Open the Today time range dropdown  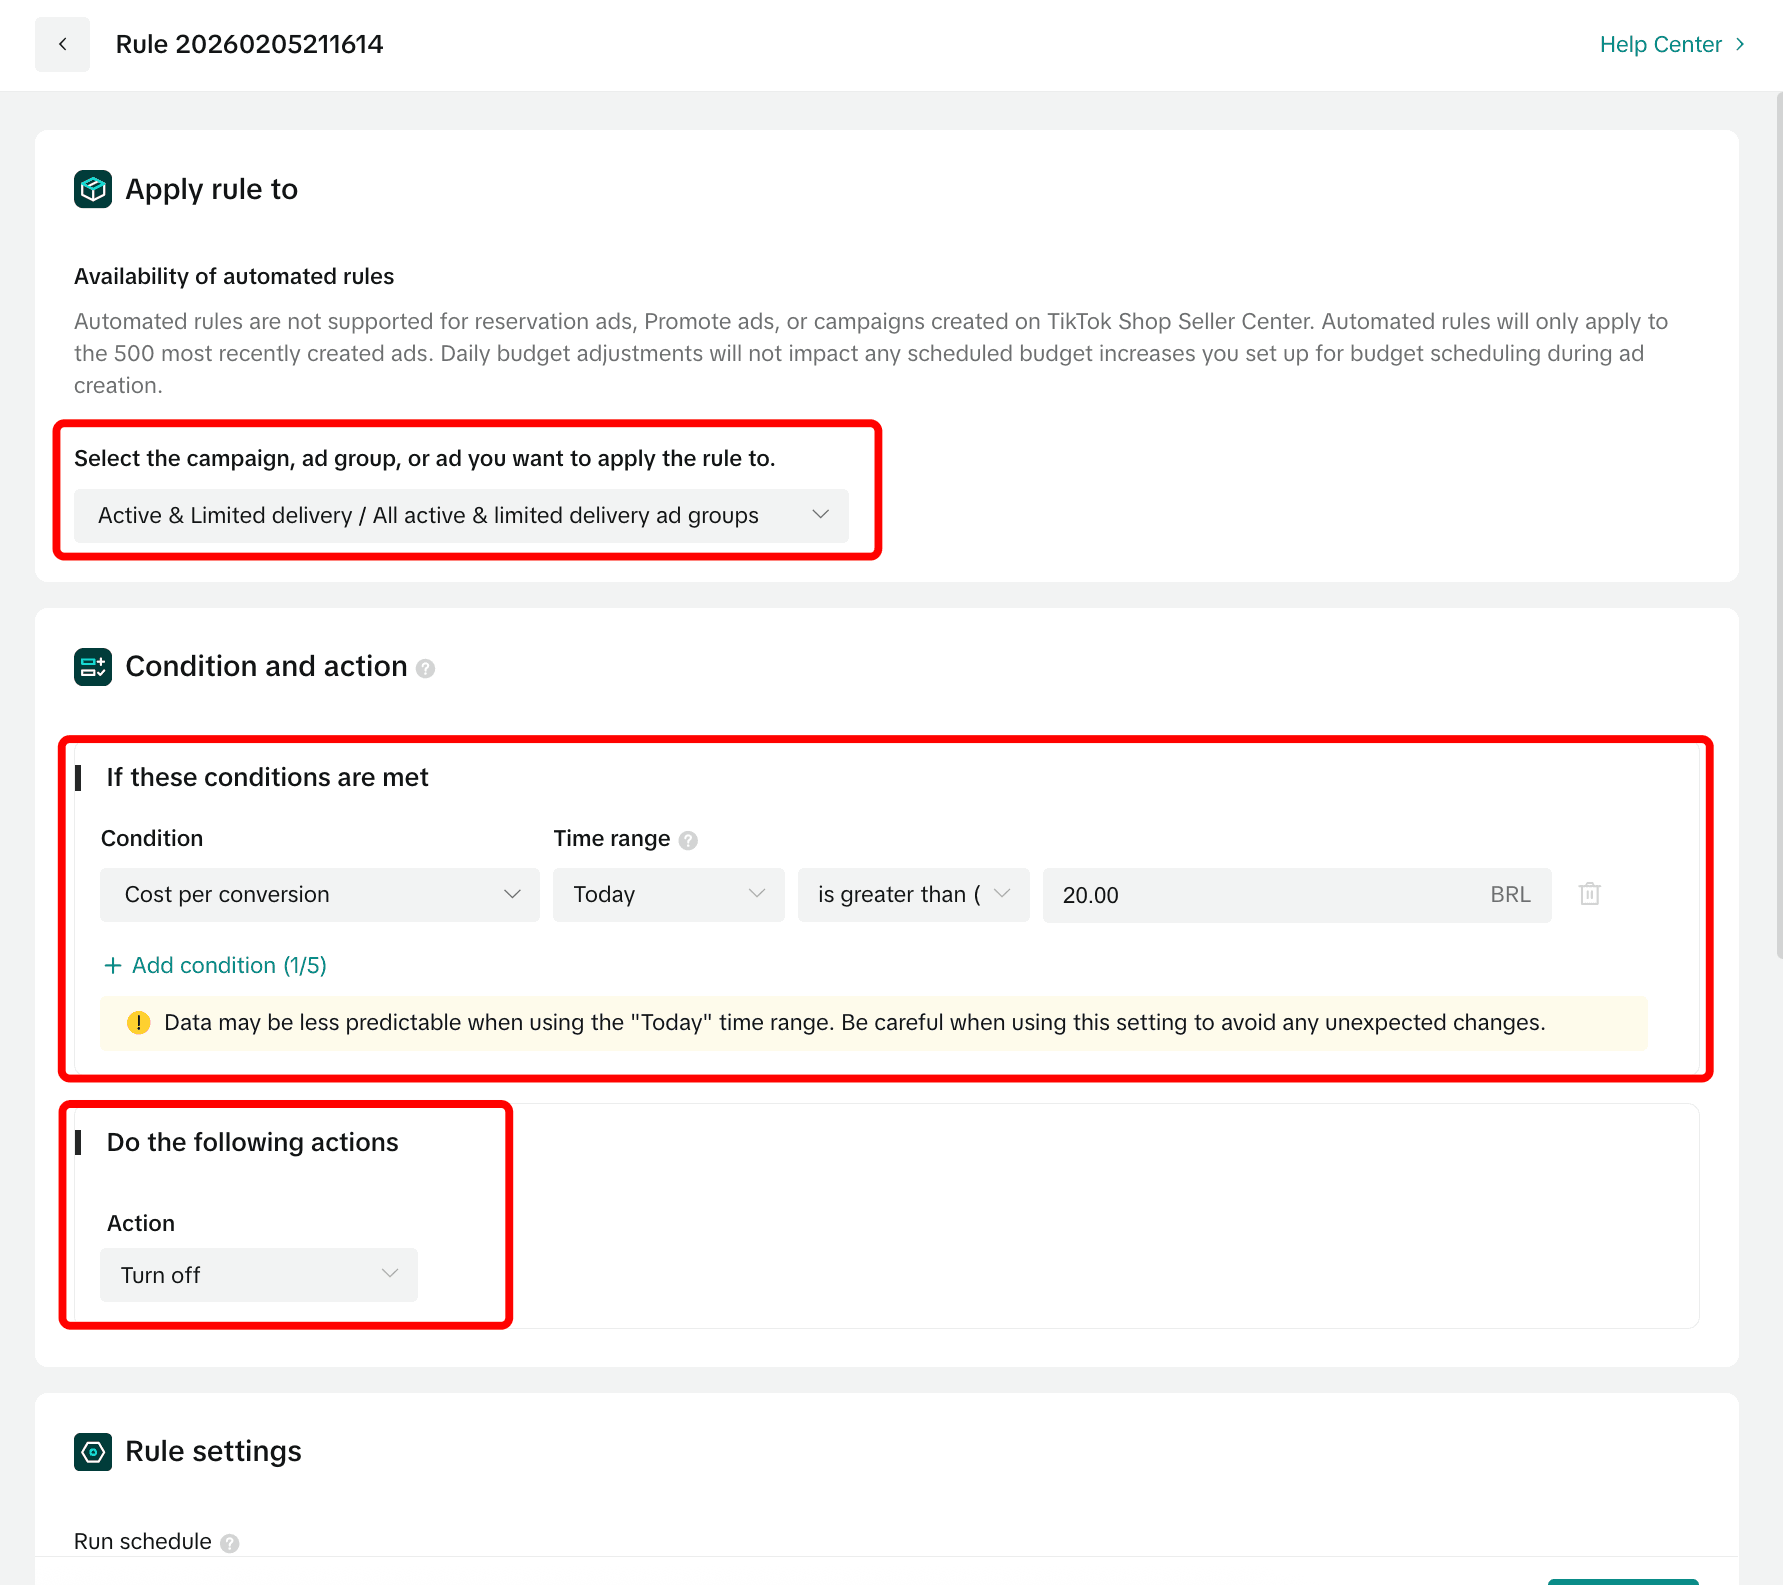pos(668,895)
